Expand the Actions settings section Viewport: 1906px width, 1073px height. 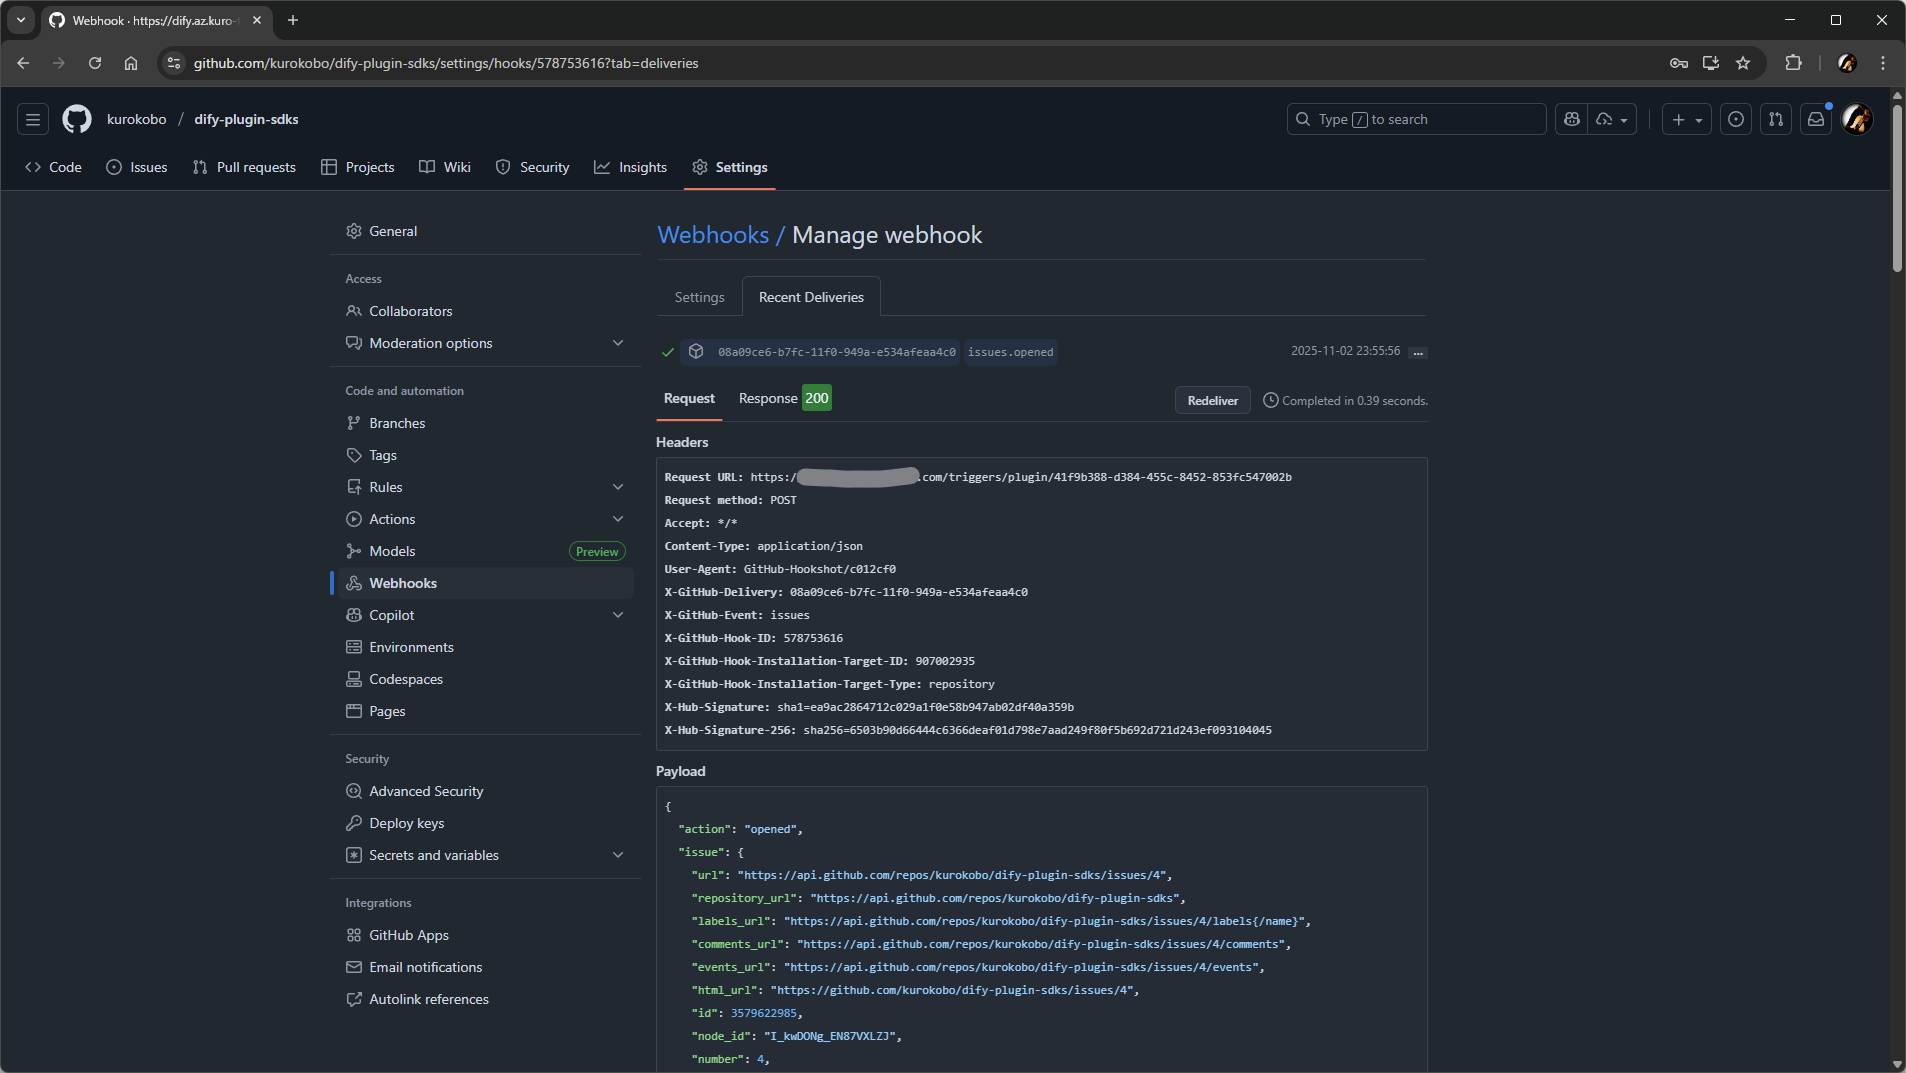click(618, 519)
